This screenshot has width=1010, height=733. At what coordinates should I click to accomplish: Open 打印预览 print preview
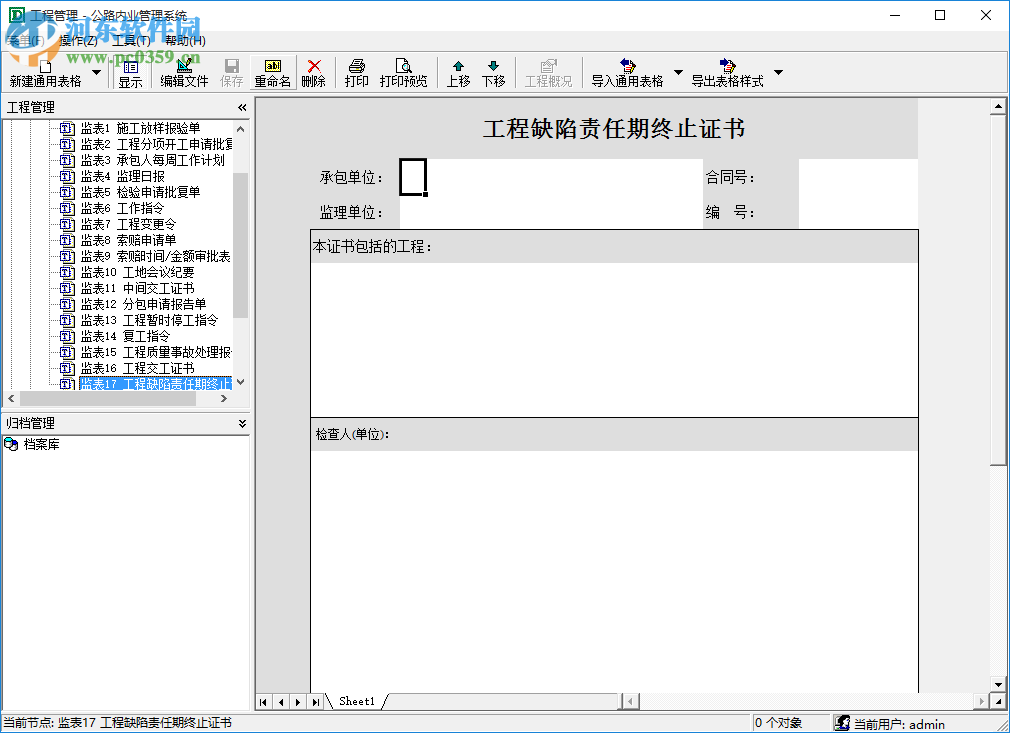click(404, 72)
